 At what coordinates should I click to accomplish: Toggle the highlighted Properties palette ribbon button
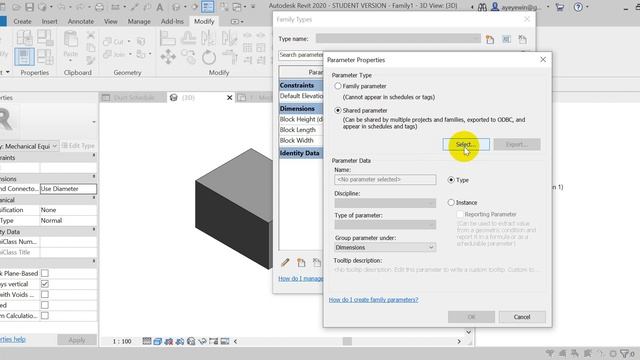pyautogui.click(x=24, y=56)
